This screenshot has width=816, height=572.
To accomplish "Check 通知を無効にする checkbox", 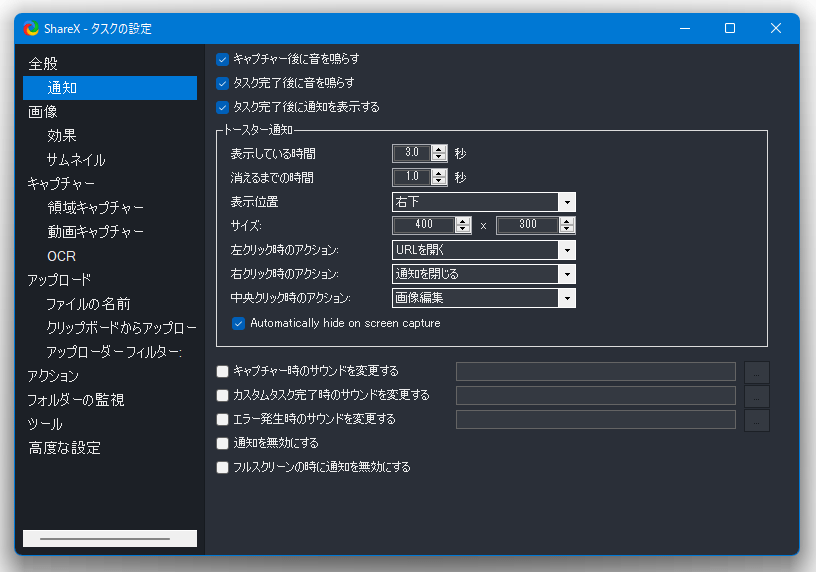I will coord(222,443).
